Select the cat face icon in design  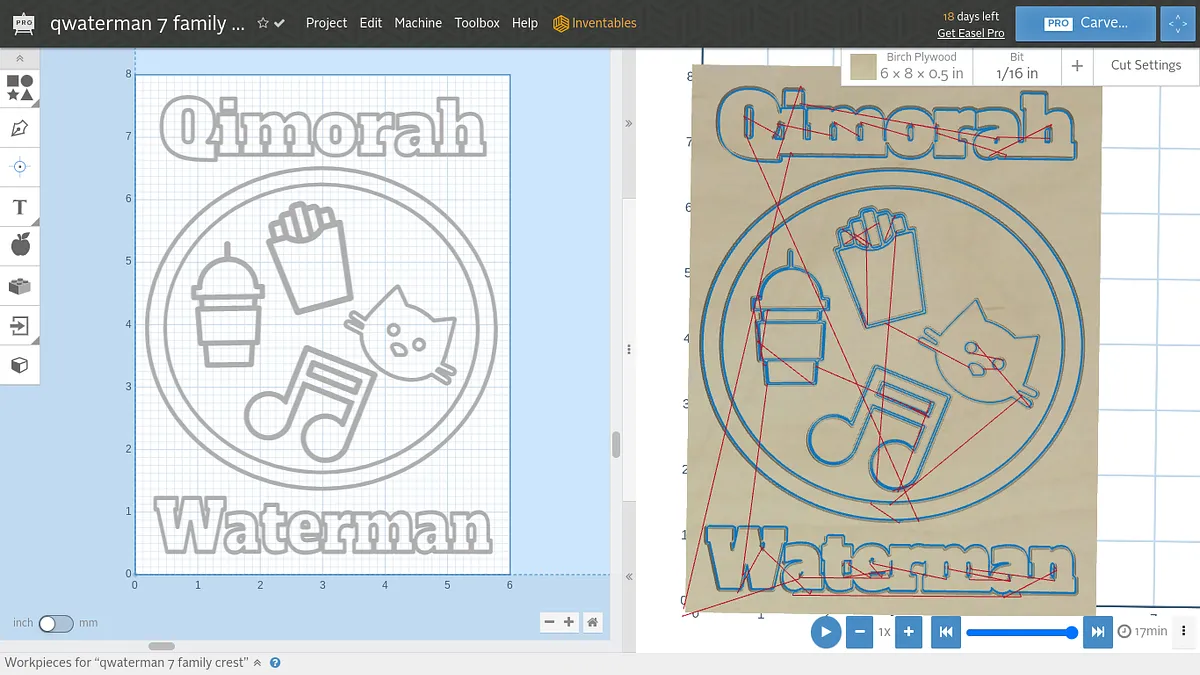pyautogui.click(x=402, y=335)
